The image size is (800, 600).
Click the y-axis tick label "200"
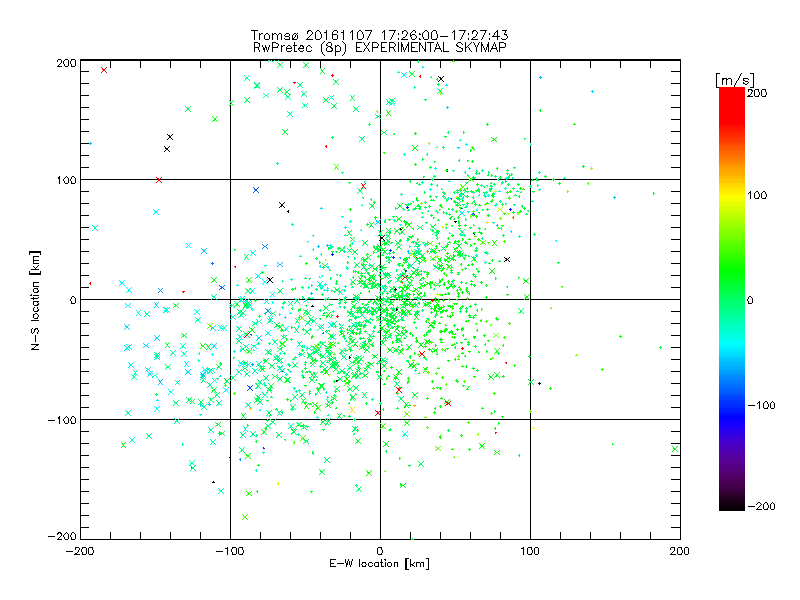[x=66, y=63]
